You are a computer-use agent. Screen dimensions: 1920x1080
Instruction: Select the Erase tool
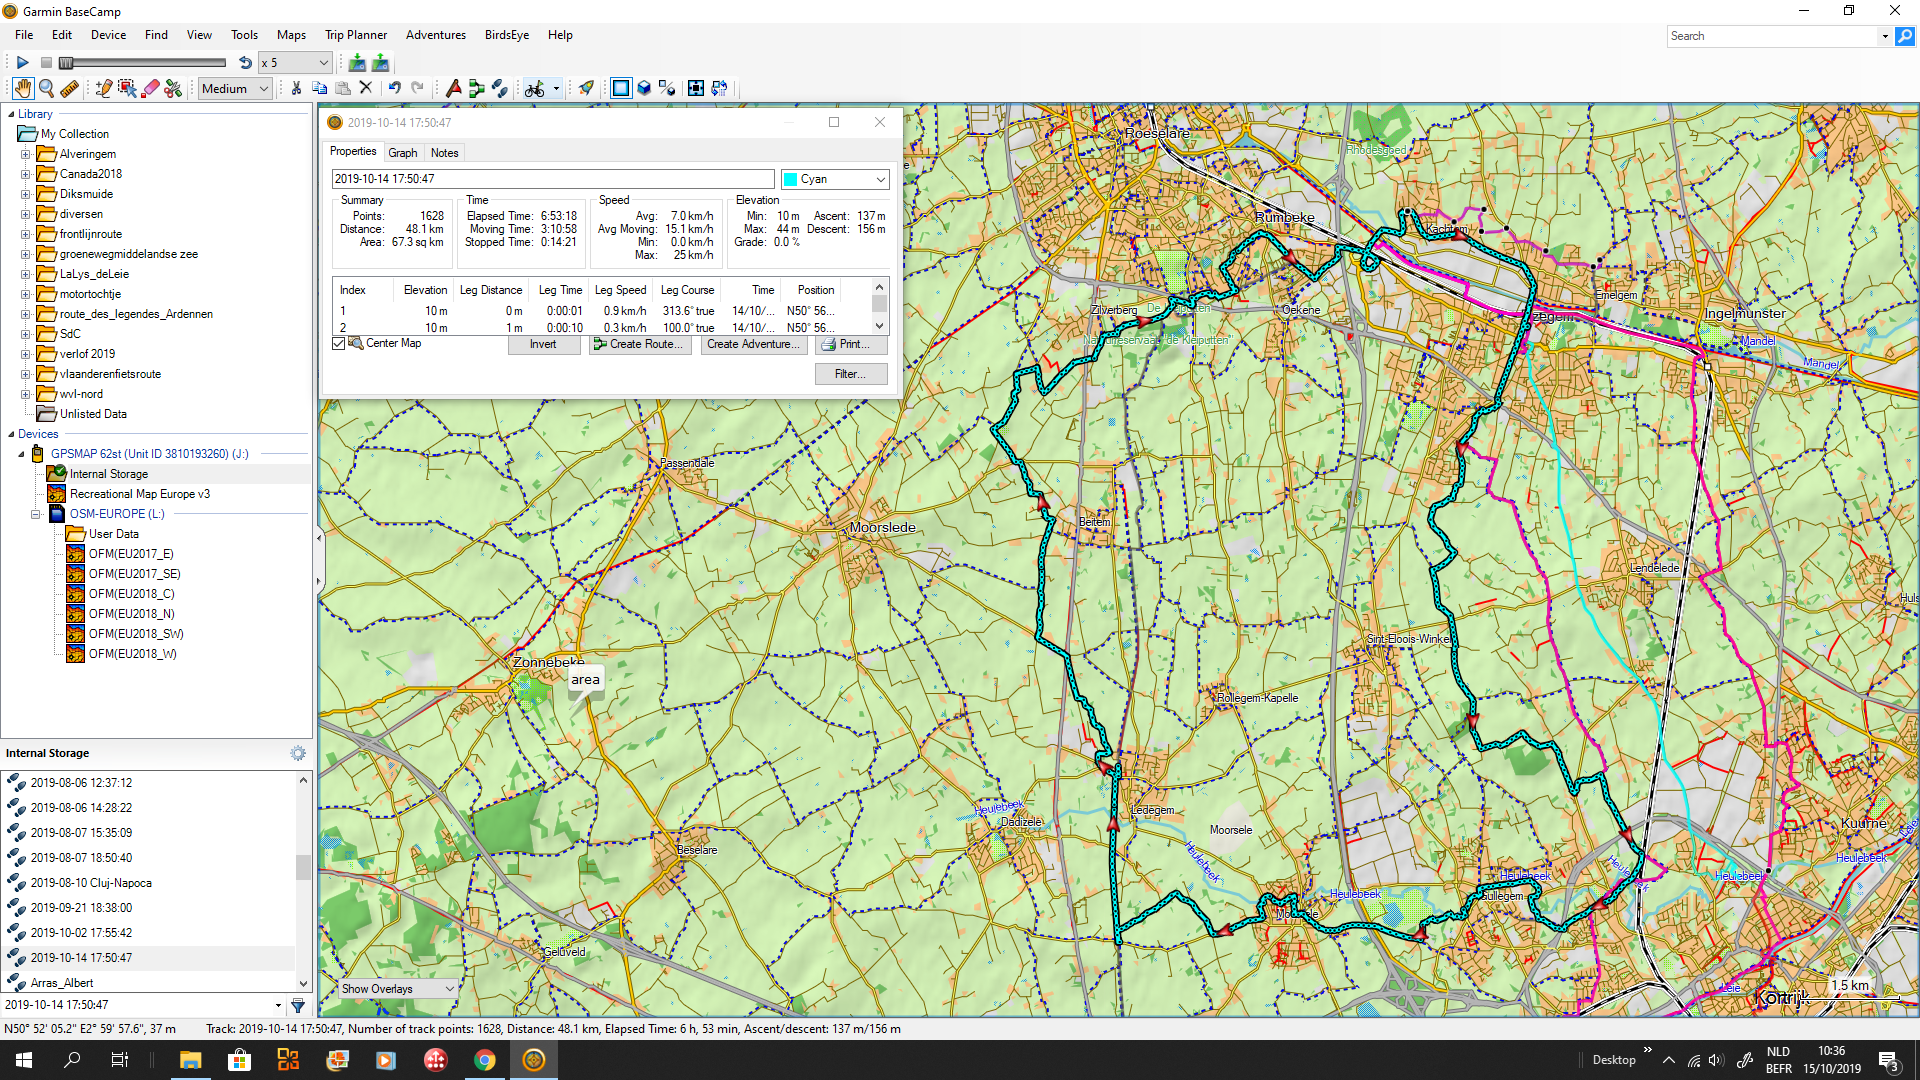point(150,88)
